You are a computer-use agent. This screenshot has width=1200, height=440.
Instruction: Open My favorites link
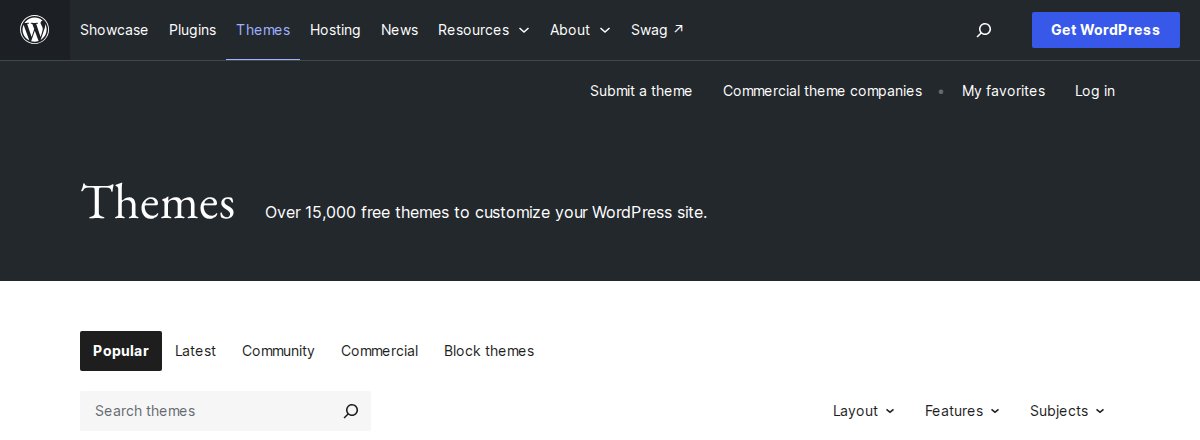[x=1003, y=91]
